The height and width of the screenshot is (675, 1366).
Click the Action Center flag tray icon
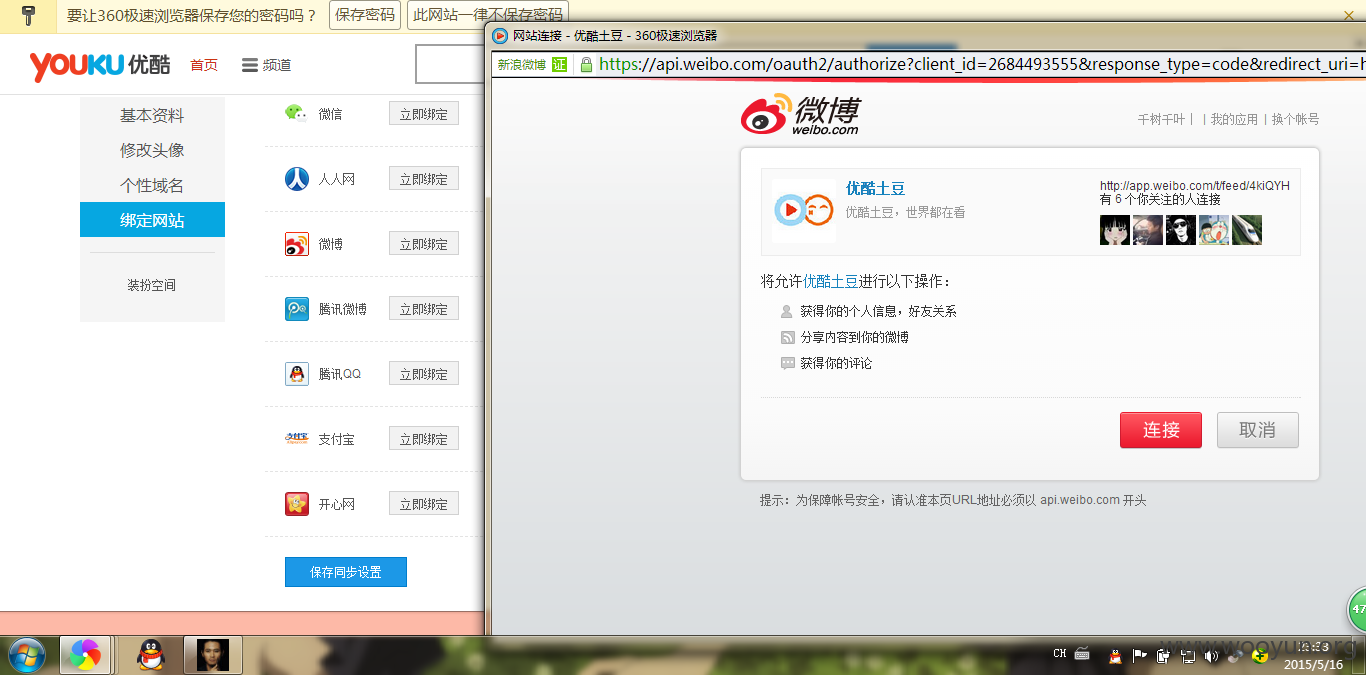1139,656
